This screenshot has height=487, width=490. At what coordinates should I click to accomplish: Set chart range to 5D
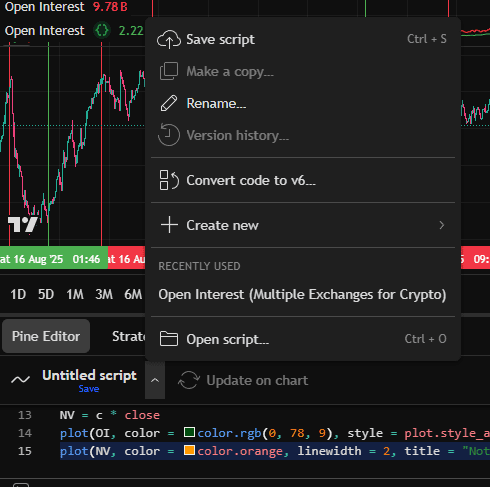[x=46, y=294]
